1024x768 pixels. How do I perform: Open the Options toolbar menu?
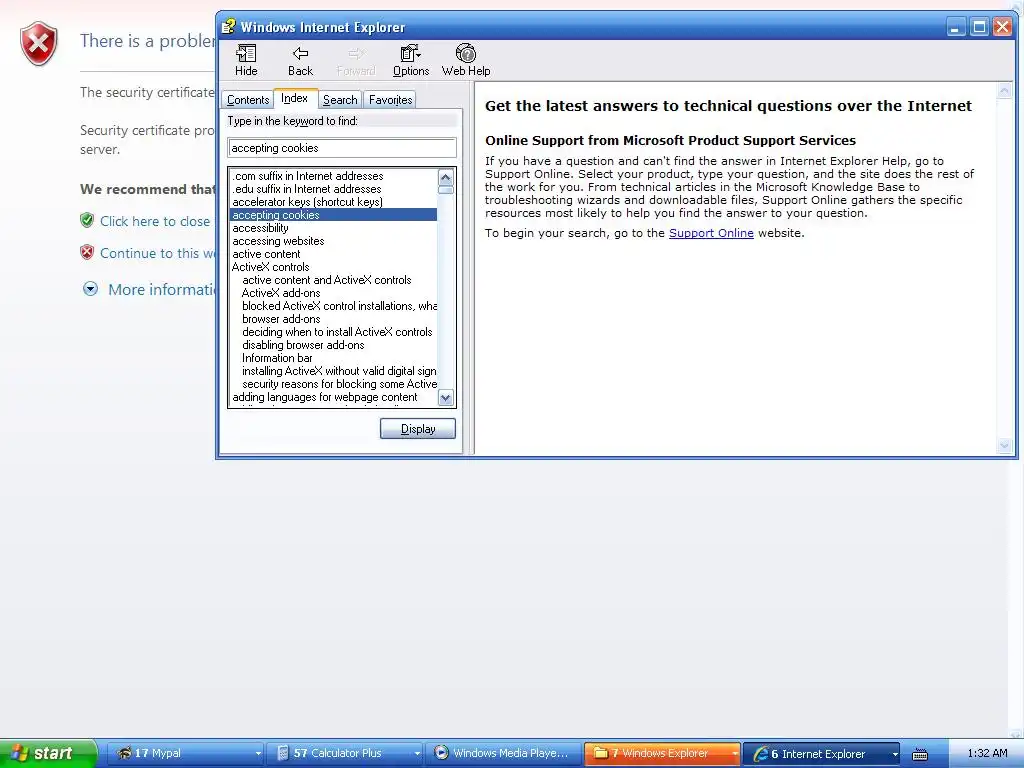click(411, 60)
